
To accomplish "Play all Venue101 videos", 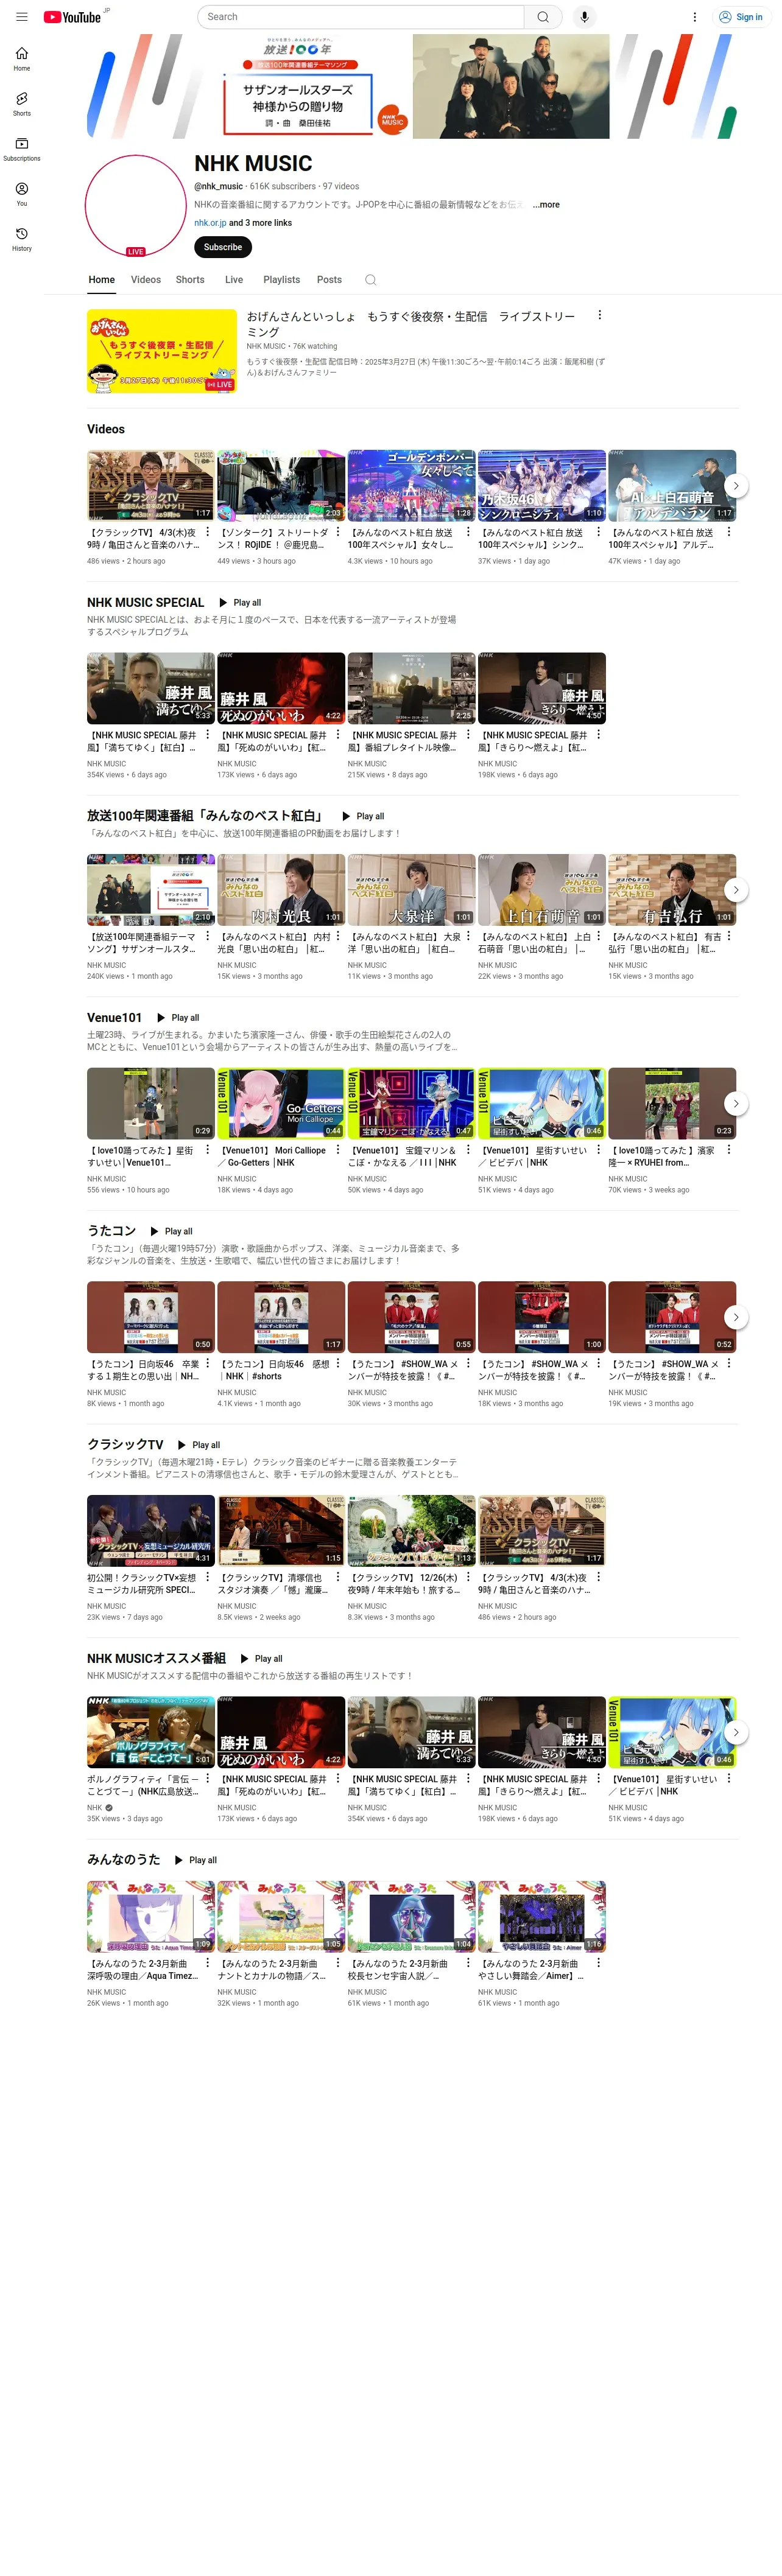I will point(178,1018).
